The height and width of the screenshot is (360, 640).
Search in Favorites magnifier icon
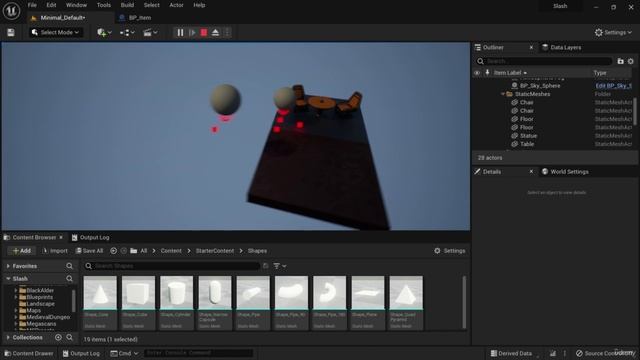point(69,266)
